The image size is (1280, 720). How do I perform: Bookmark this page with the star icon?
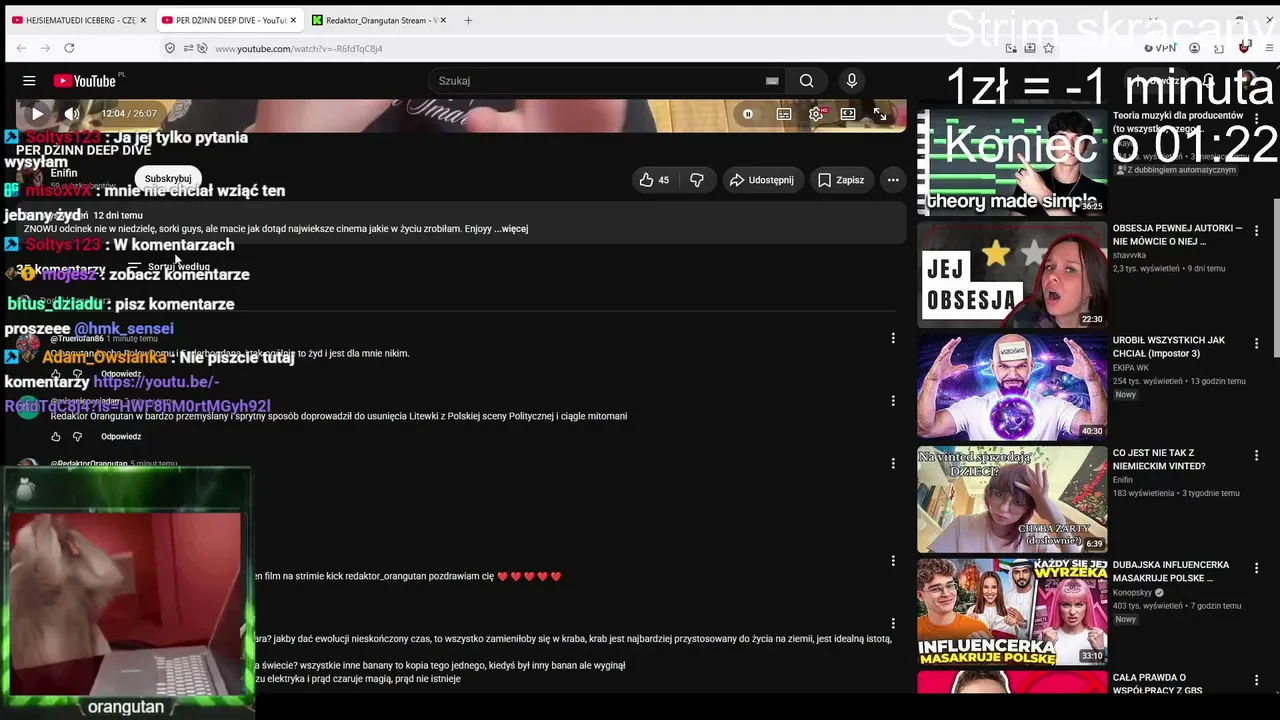pyautogui.click(x=1048, y=48)
